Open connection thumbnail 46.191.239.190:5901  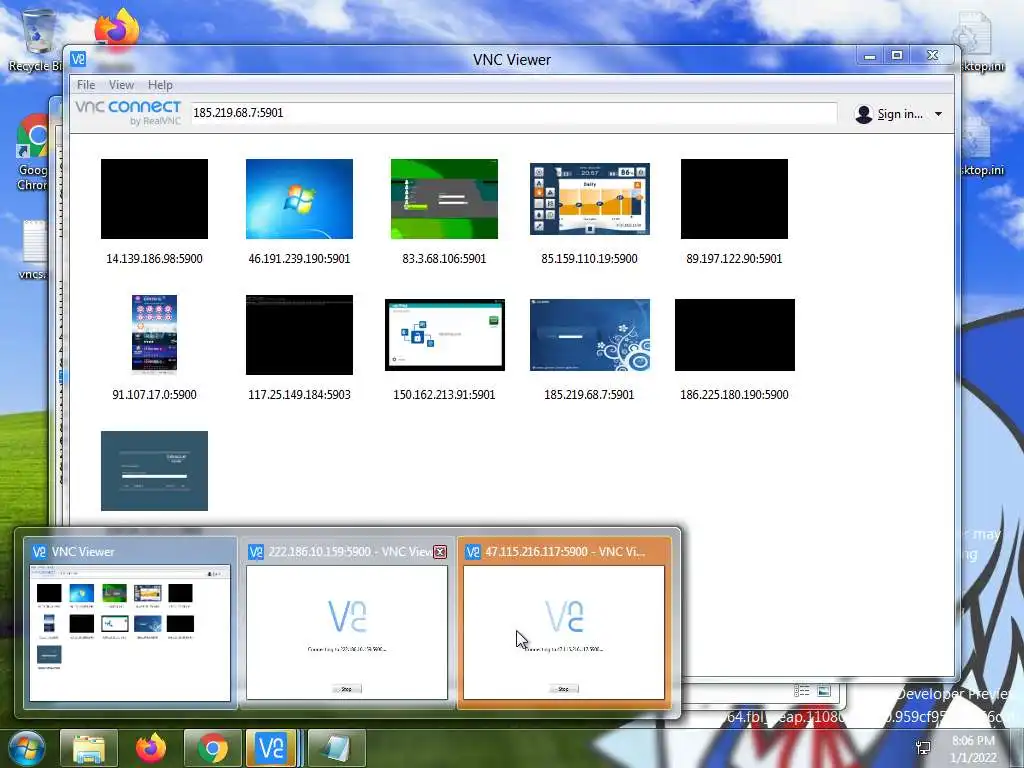pyautogui.click(x=299, y=199)
